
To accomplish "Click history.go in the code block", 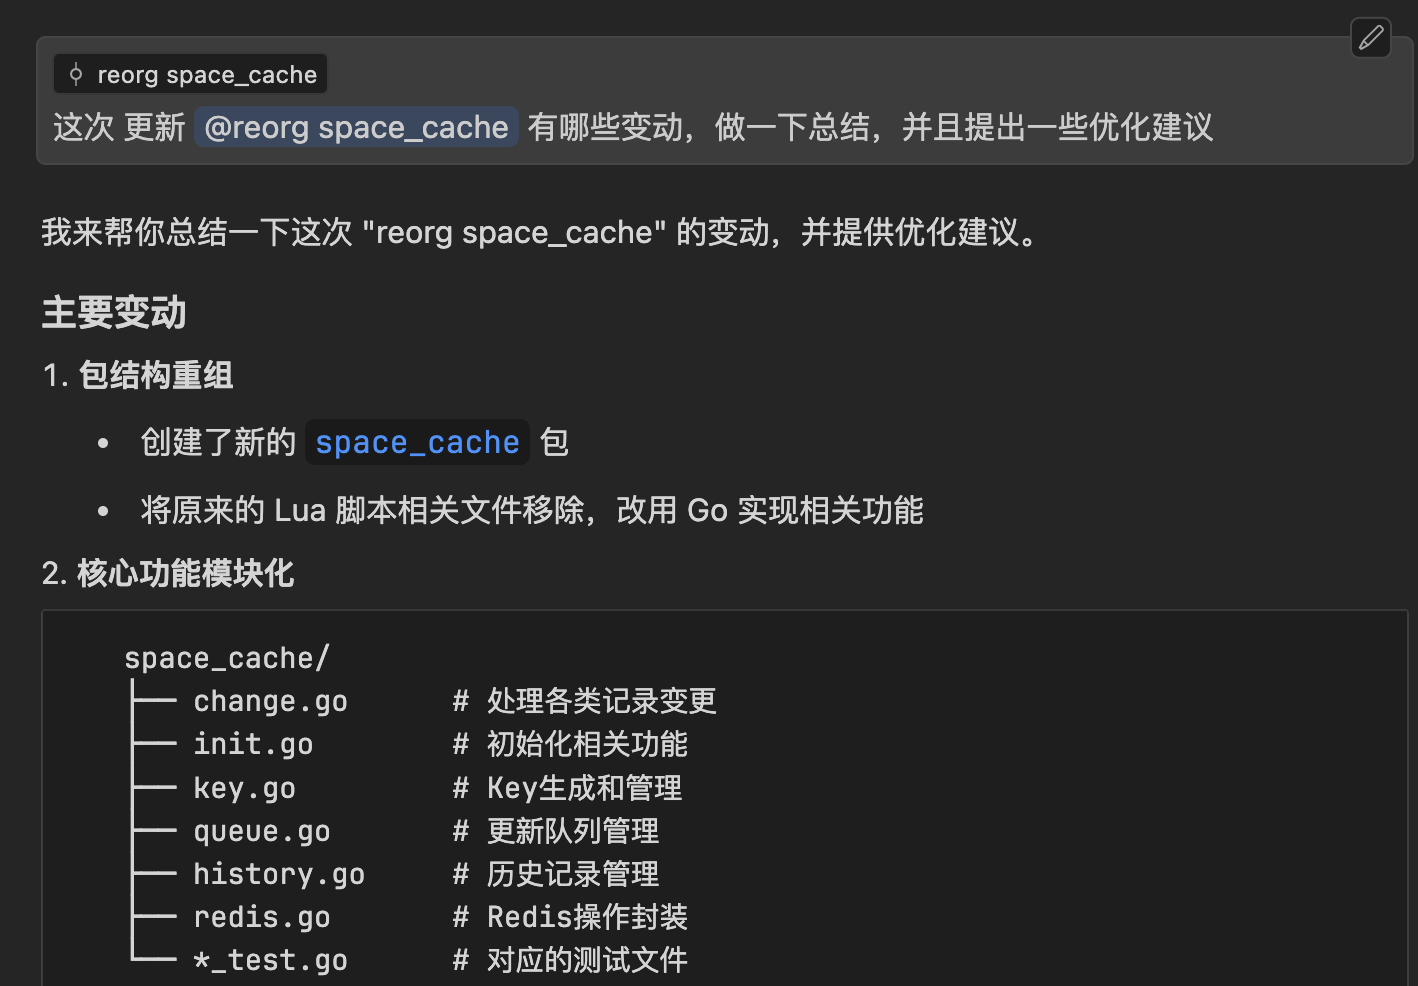I will (x=279, y=874).
